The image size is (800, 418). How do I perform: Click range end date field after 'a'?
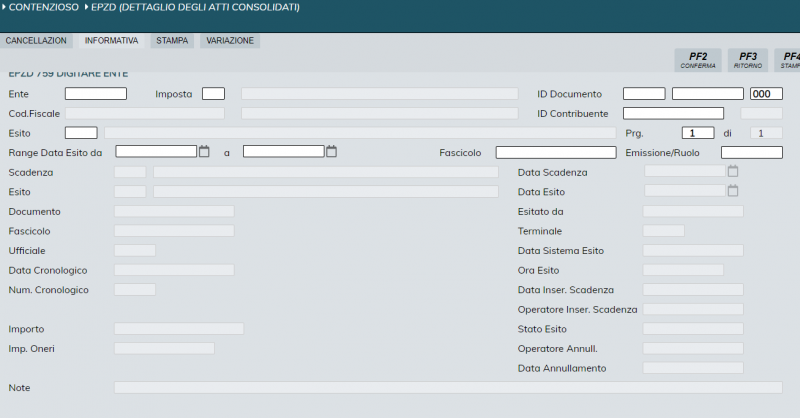(284, 152)
